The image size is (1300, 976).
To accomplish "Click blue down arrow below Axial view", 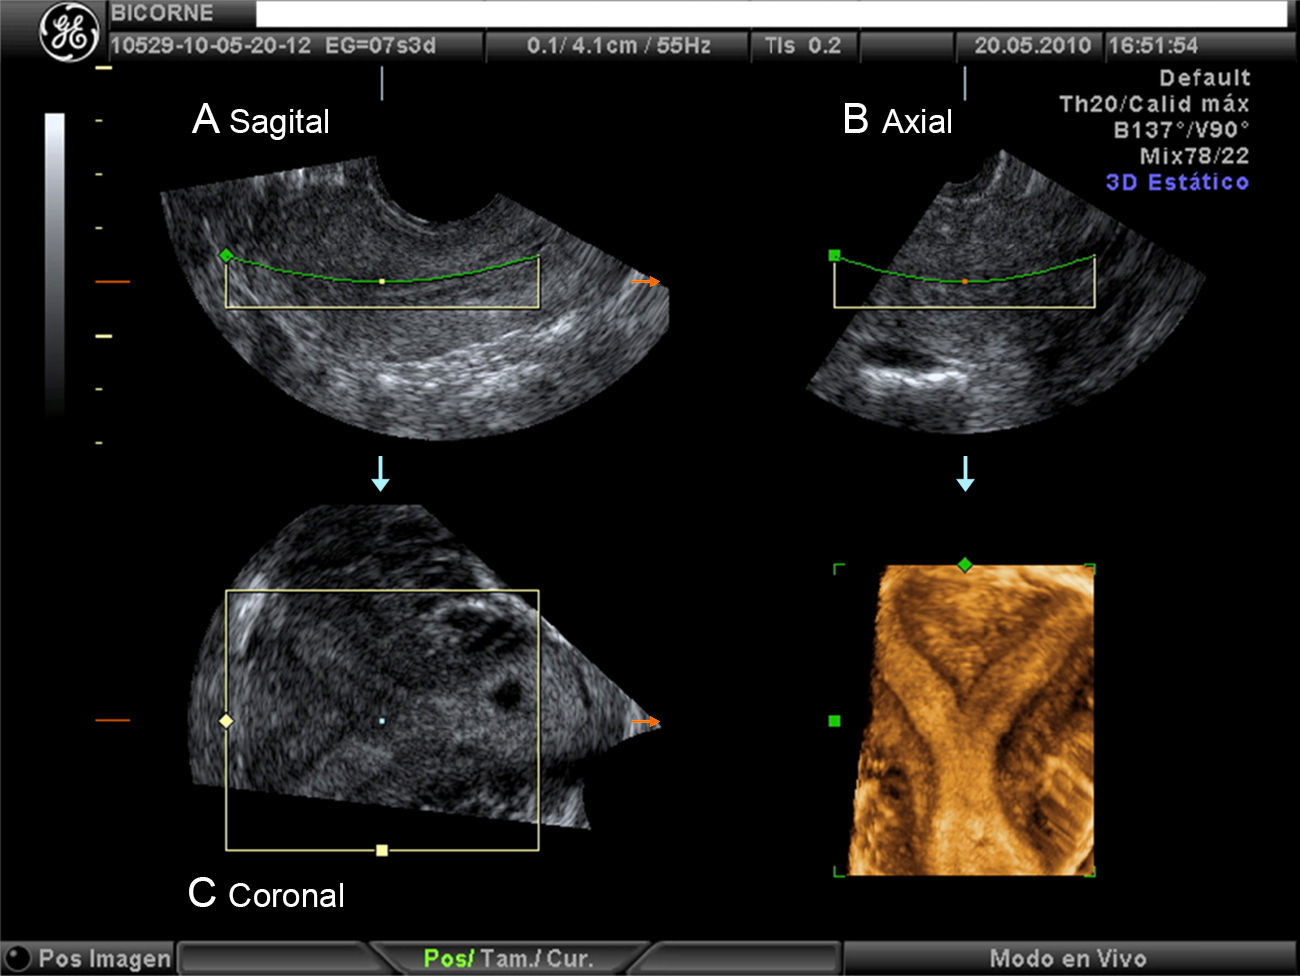I will (x=965, y=473).
